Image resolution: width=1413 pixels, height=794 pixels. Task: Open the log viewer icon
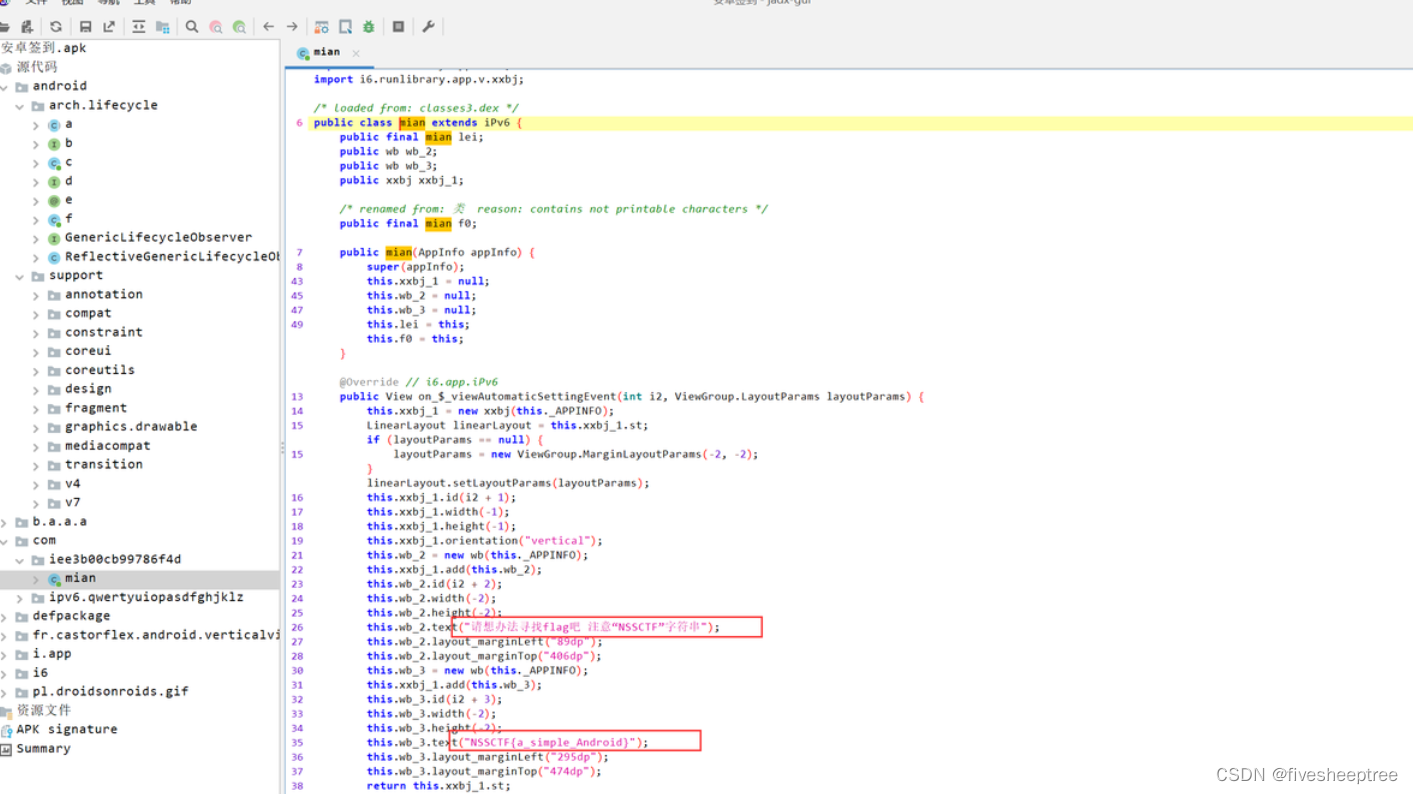coord(398,27)
